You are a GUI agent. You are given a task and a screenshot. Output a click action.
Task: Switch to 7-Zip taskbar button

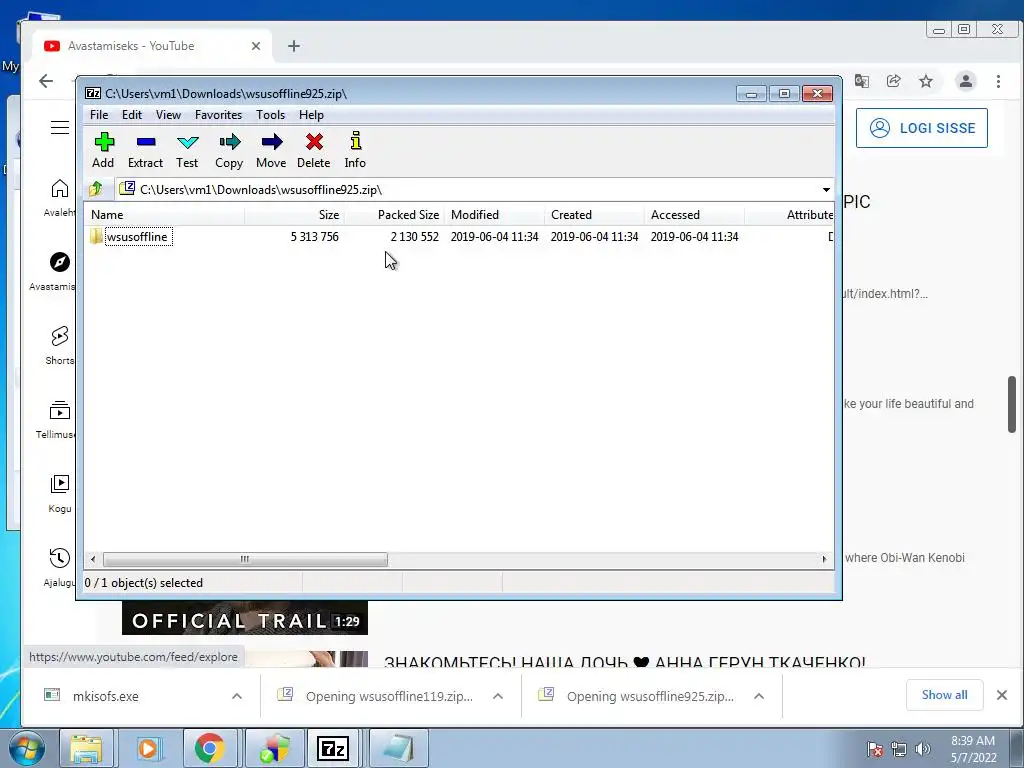(x=333, y=748)
